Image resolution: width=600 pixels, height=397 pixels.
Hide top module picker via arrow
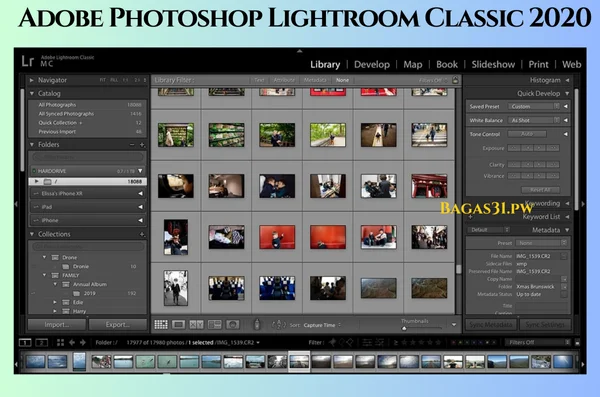coord(300,51)
